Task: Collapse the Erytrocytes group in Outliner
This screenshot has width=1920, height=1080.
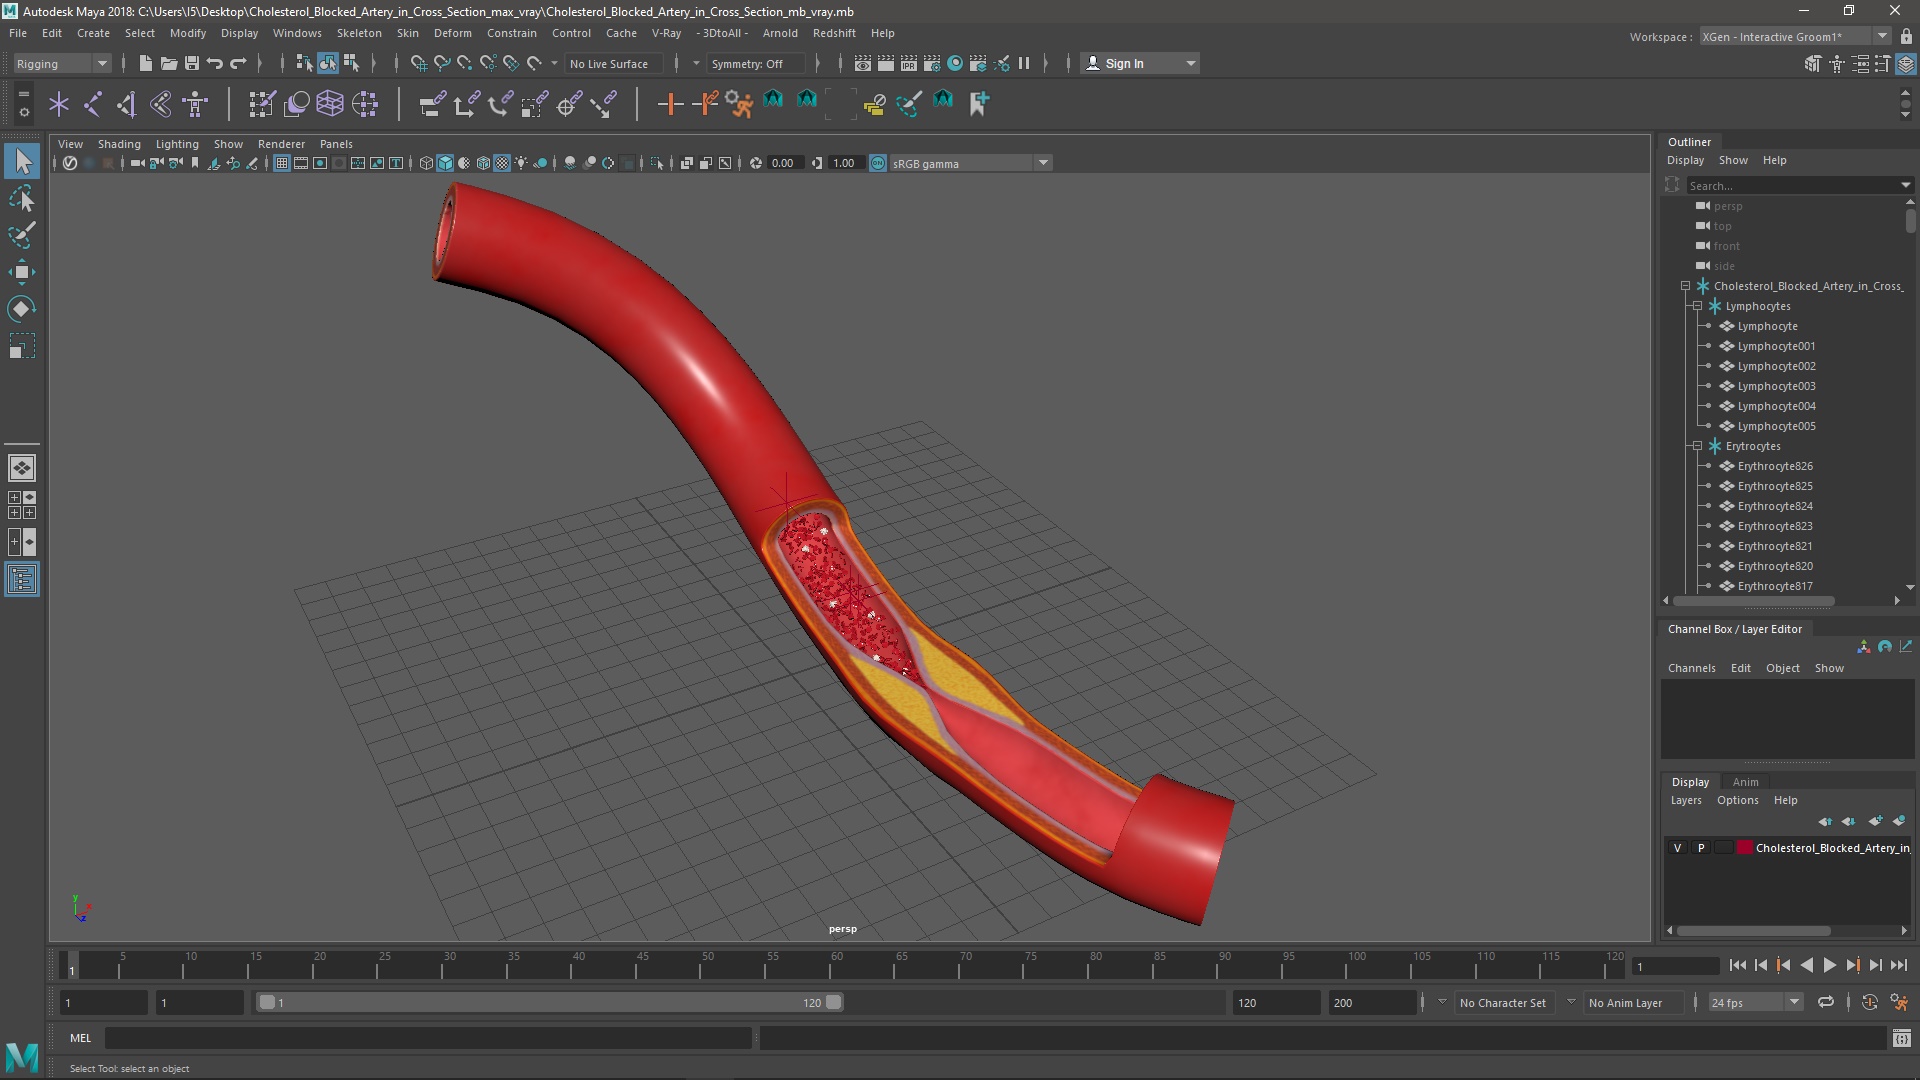Action: (x=1697, y=446)
